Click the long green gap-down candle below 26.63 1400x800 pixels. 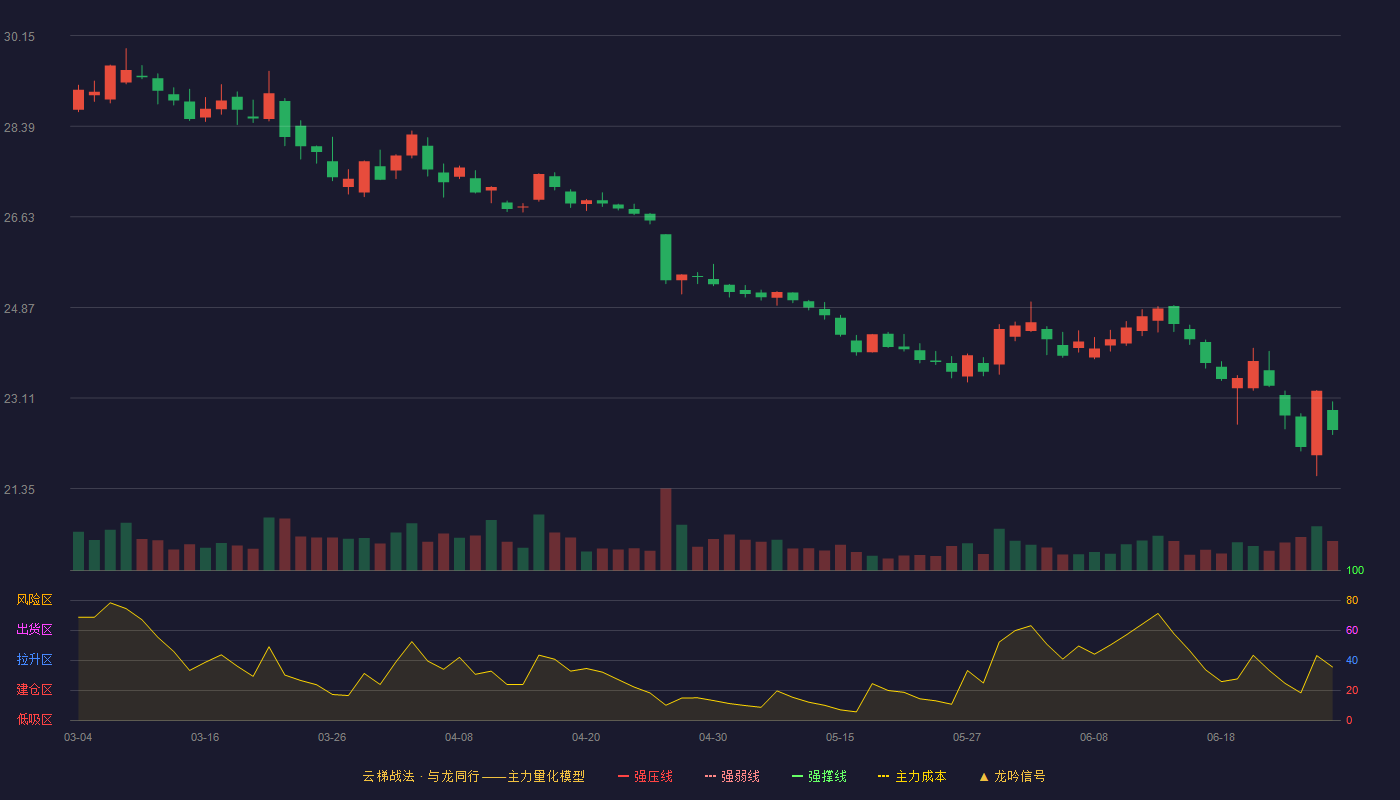(666, 257)
